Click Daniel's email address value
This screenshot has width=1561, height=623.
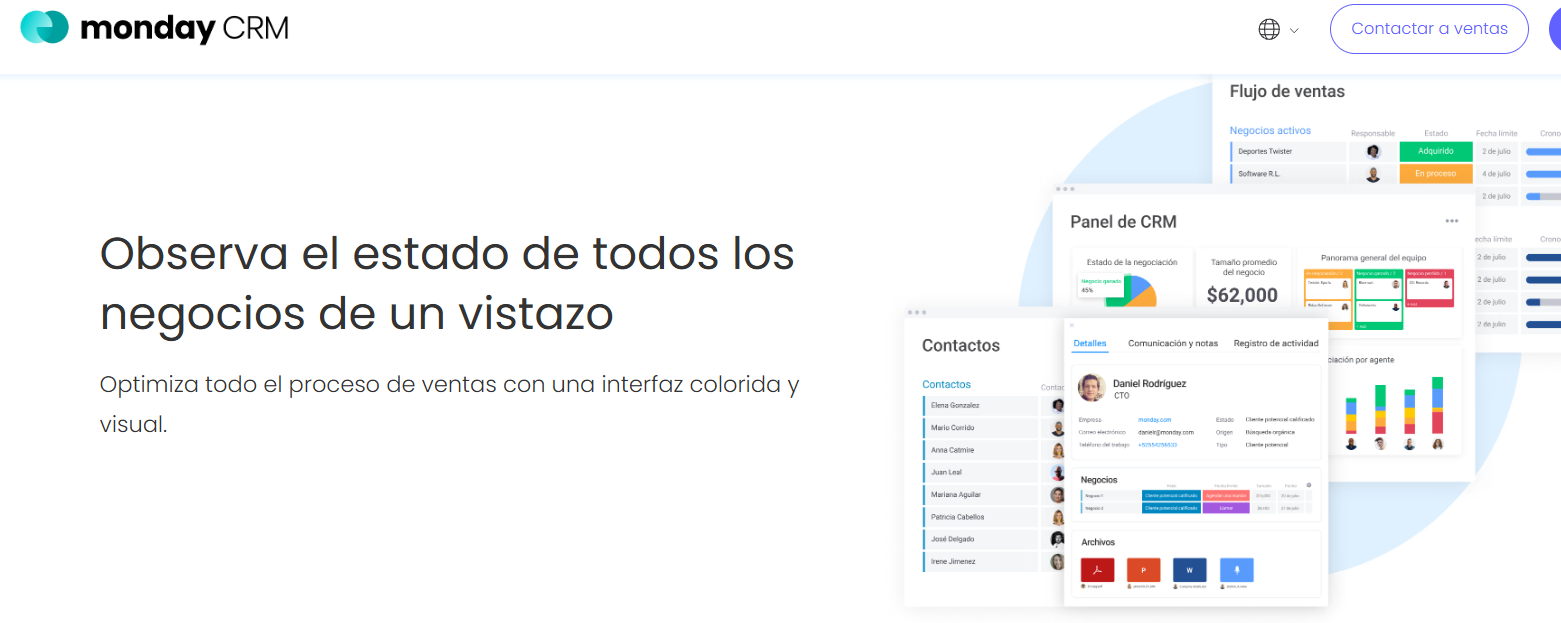tap(1166, 432)
